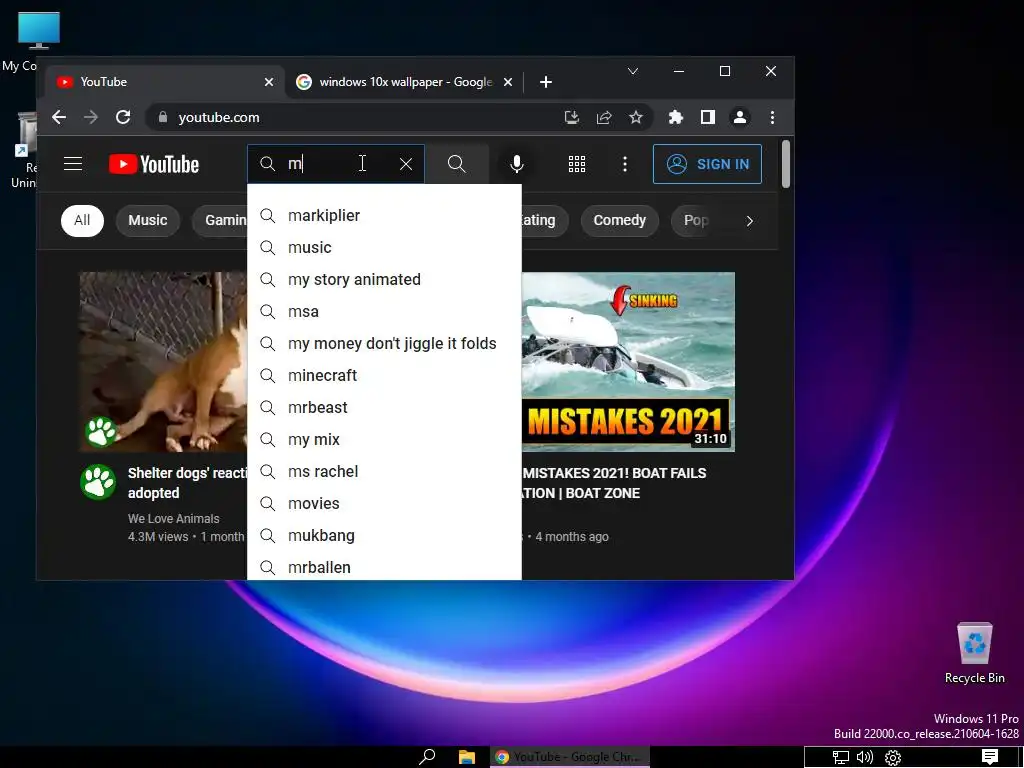Open the YouTube apps grid
This screenshot has height=768, width=1024.
click(577, 164)
